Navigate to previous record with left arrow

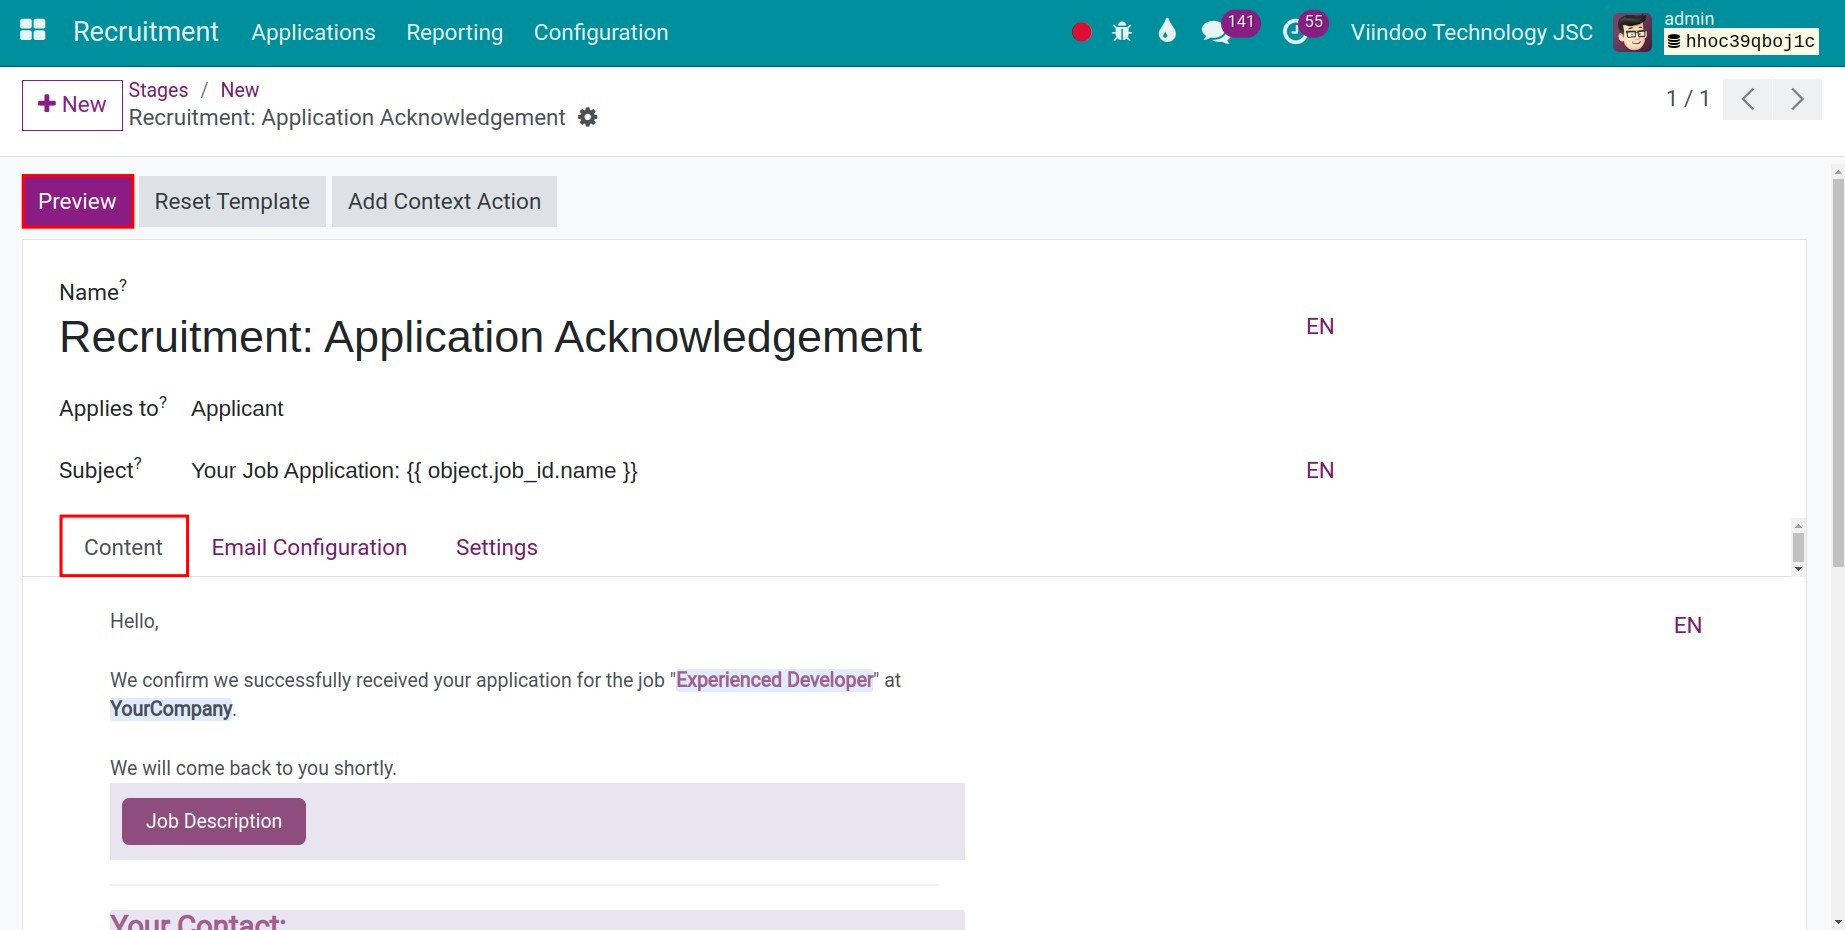click(1747, 99)
